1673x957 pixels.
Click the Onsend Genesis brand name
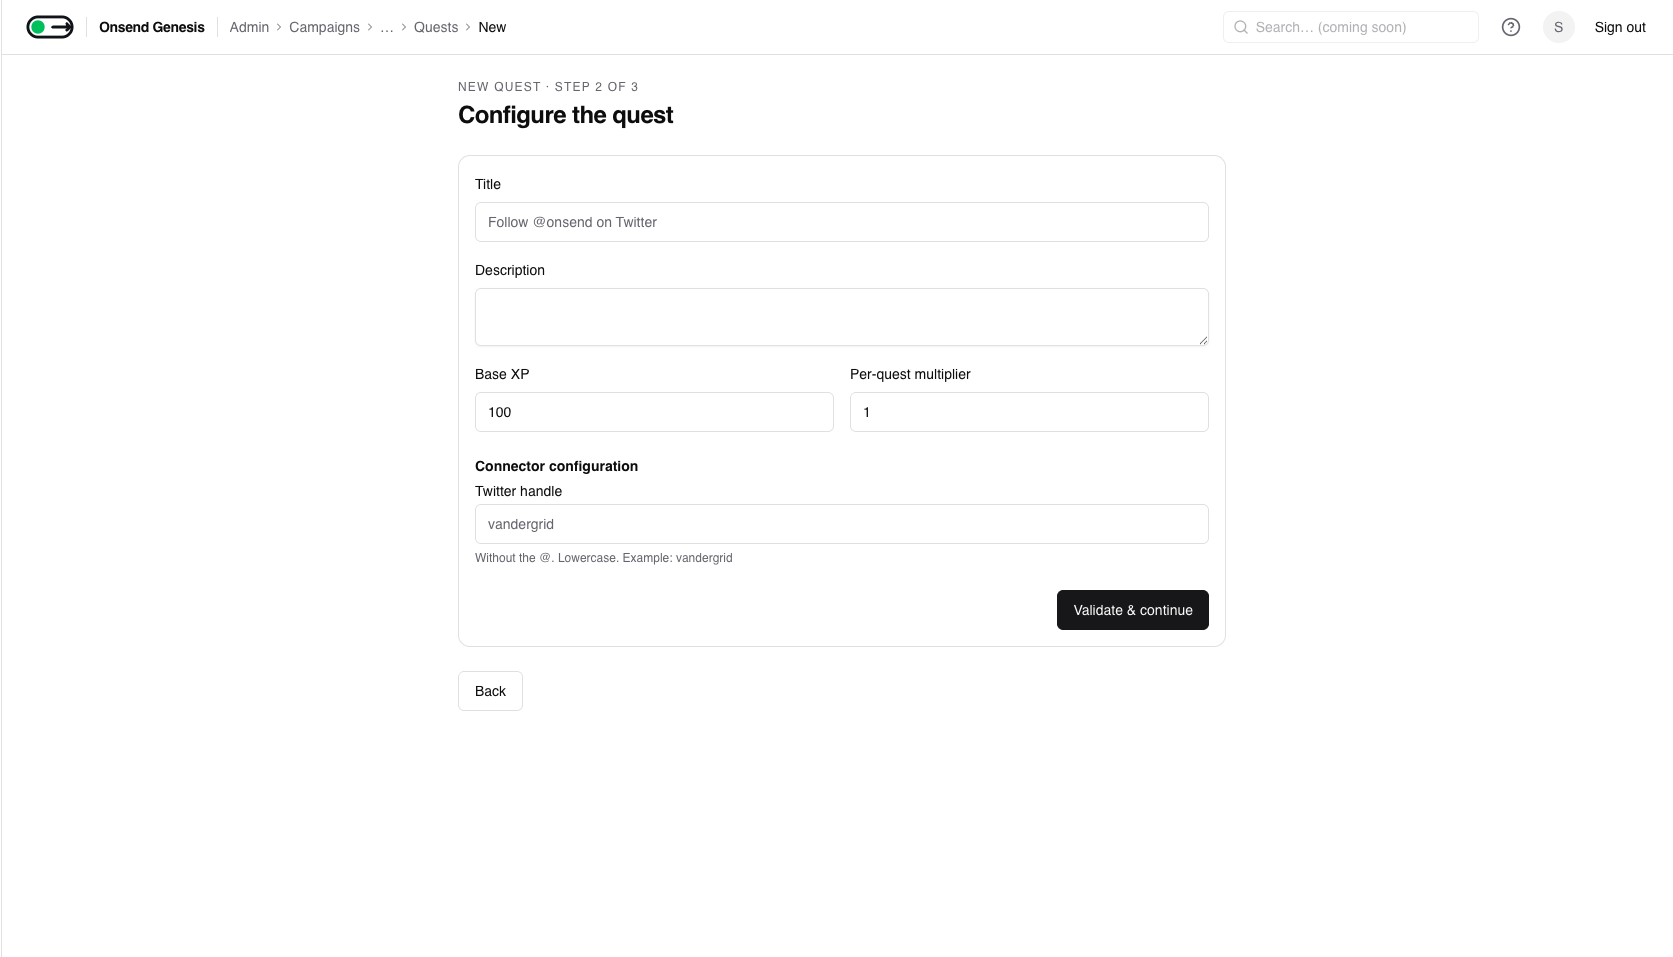(x=152, y=27)
